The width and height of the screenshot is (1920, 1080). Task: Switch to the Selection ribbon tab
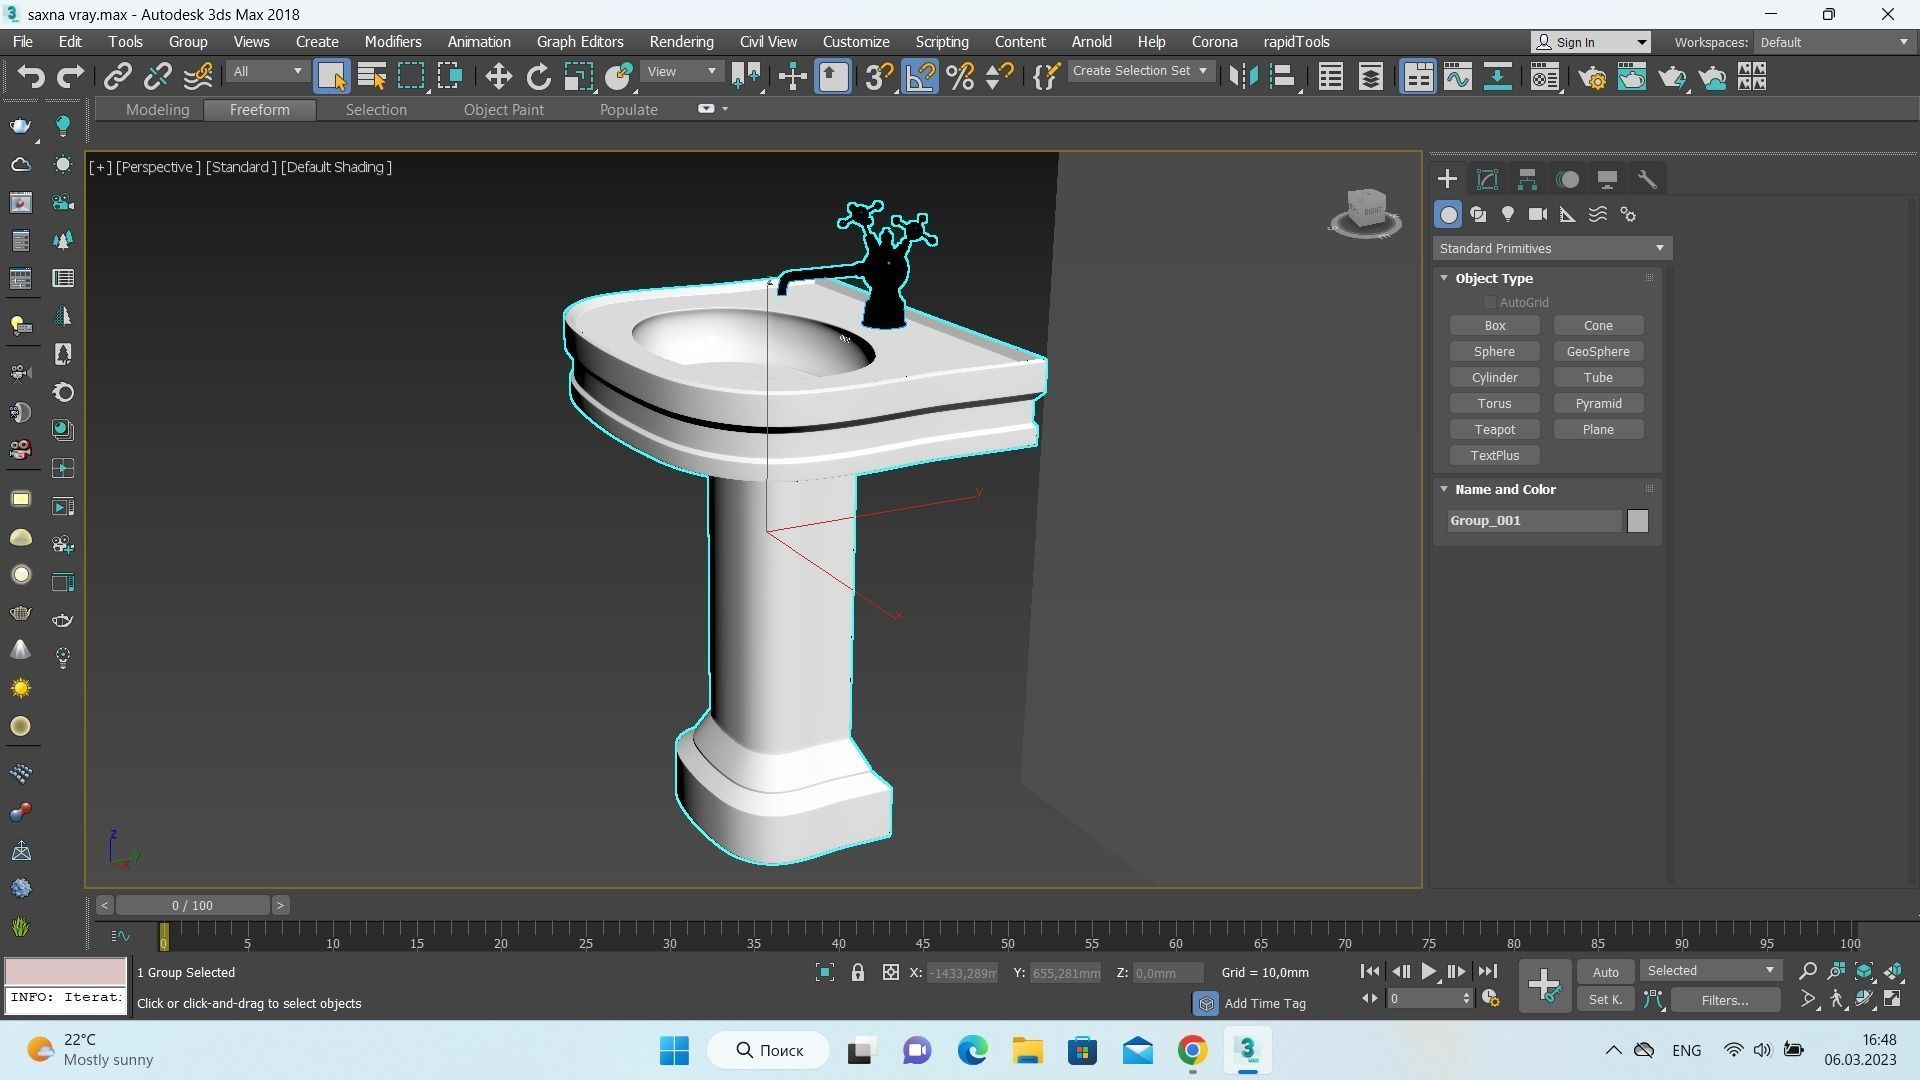[376, 110]
